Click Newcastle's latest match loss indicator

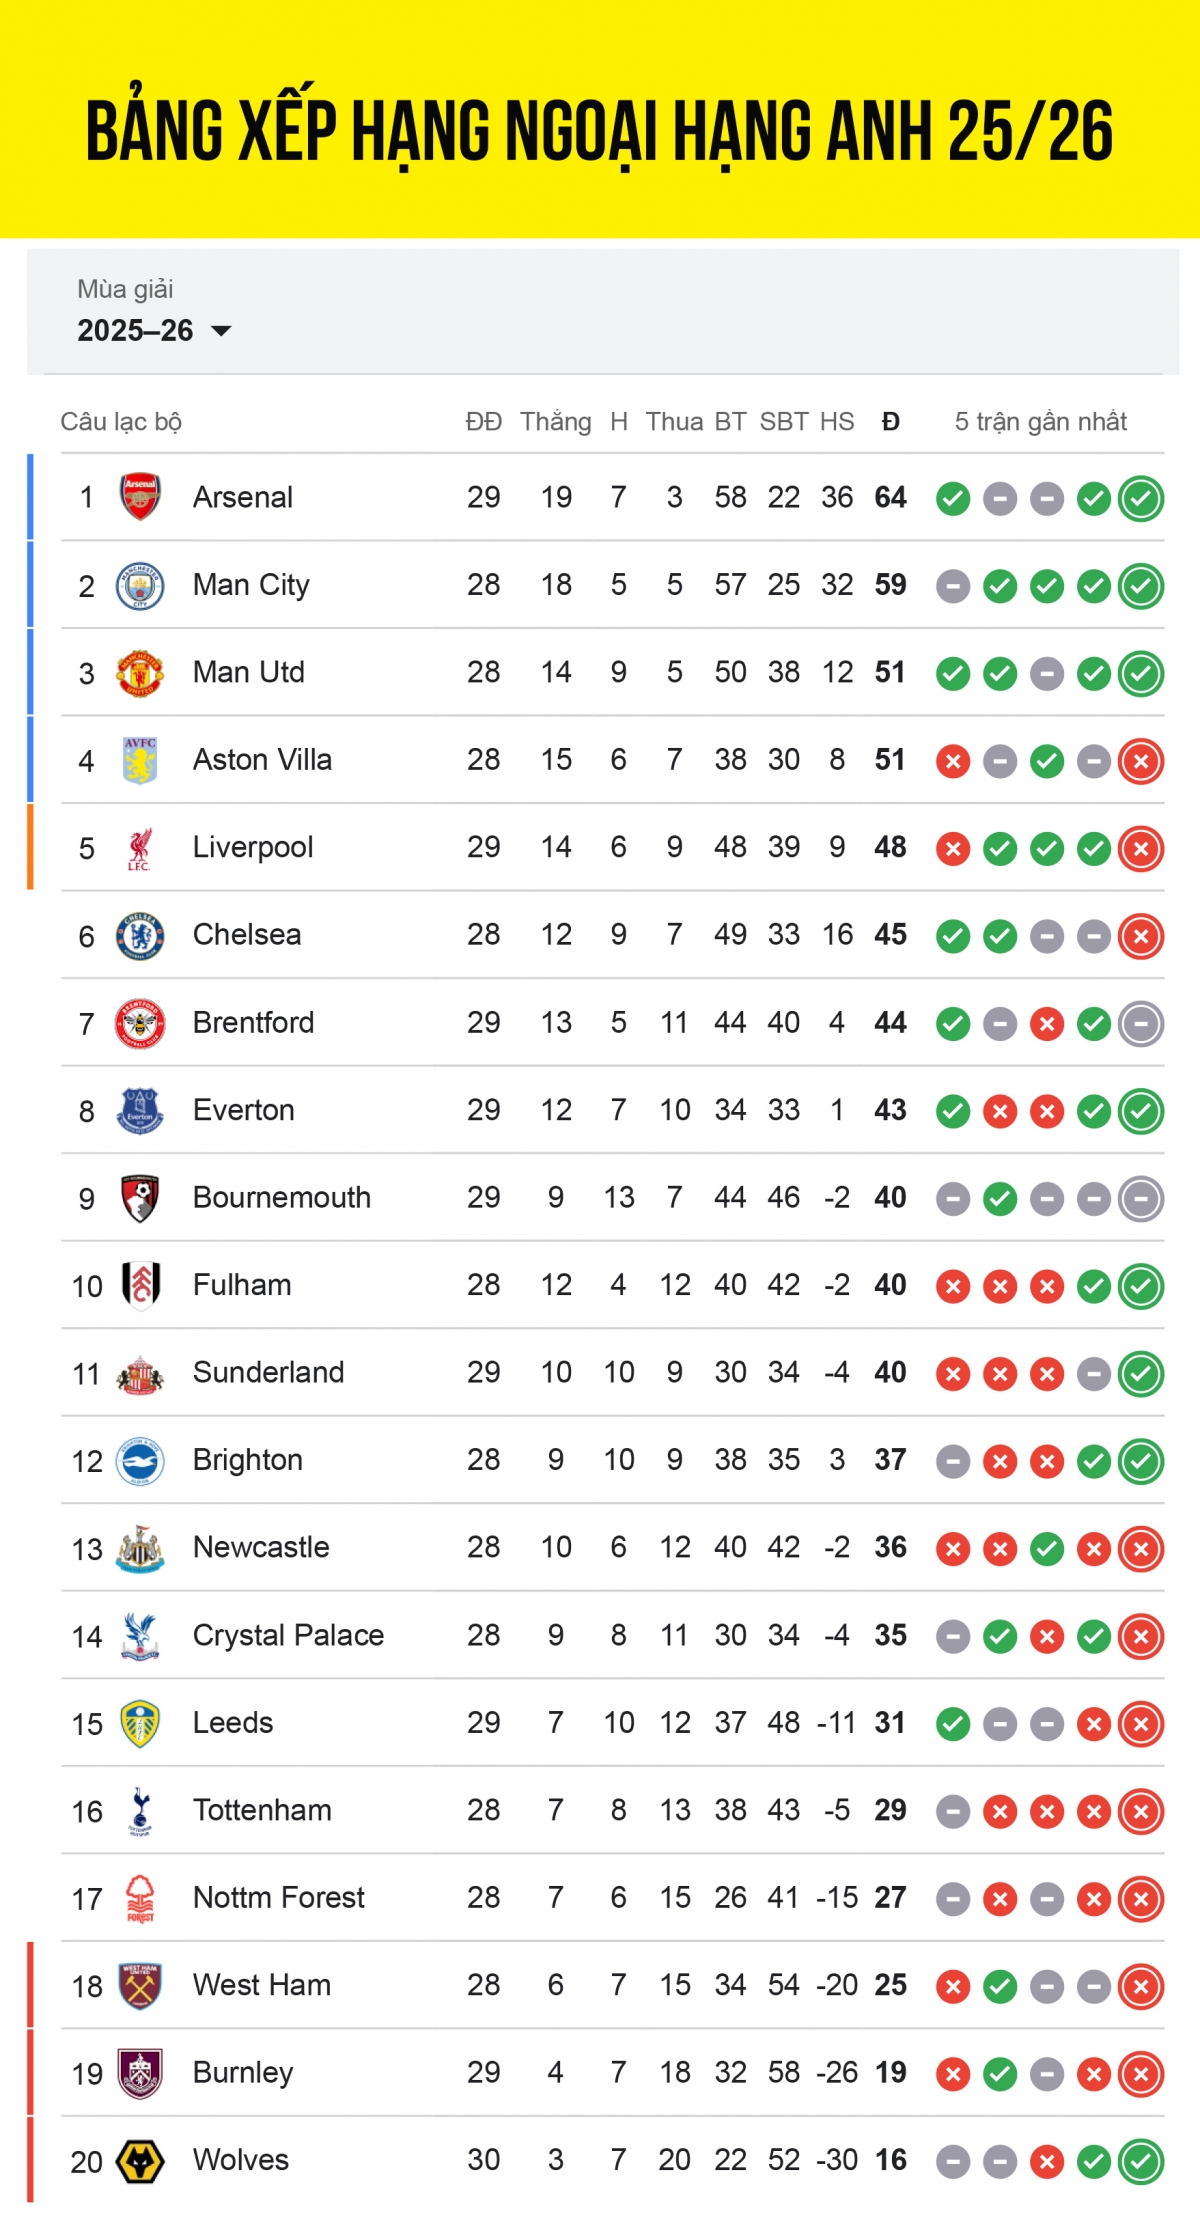(1141, 1548)
